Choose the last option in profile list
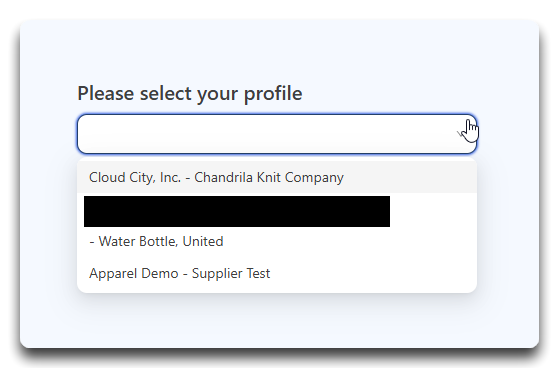Screen dimensions: 559x368 click(277, 274)
